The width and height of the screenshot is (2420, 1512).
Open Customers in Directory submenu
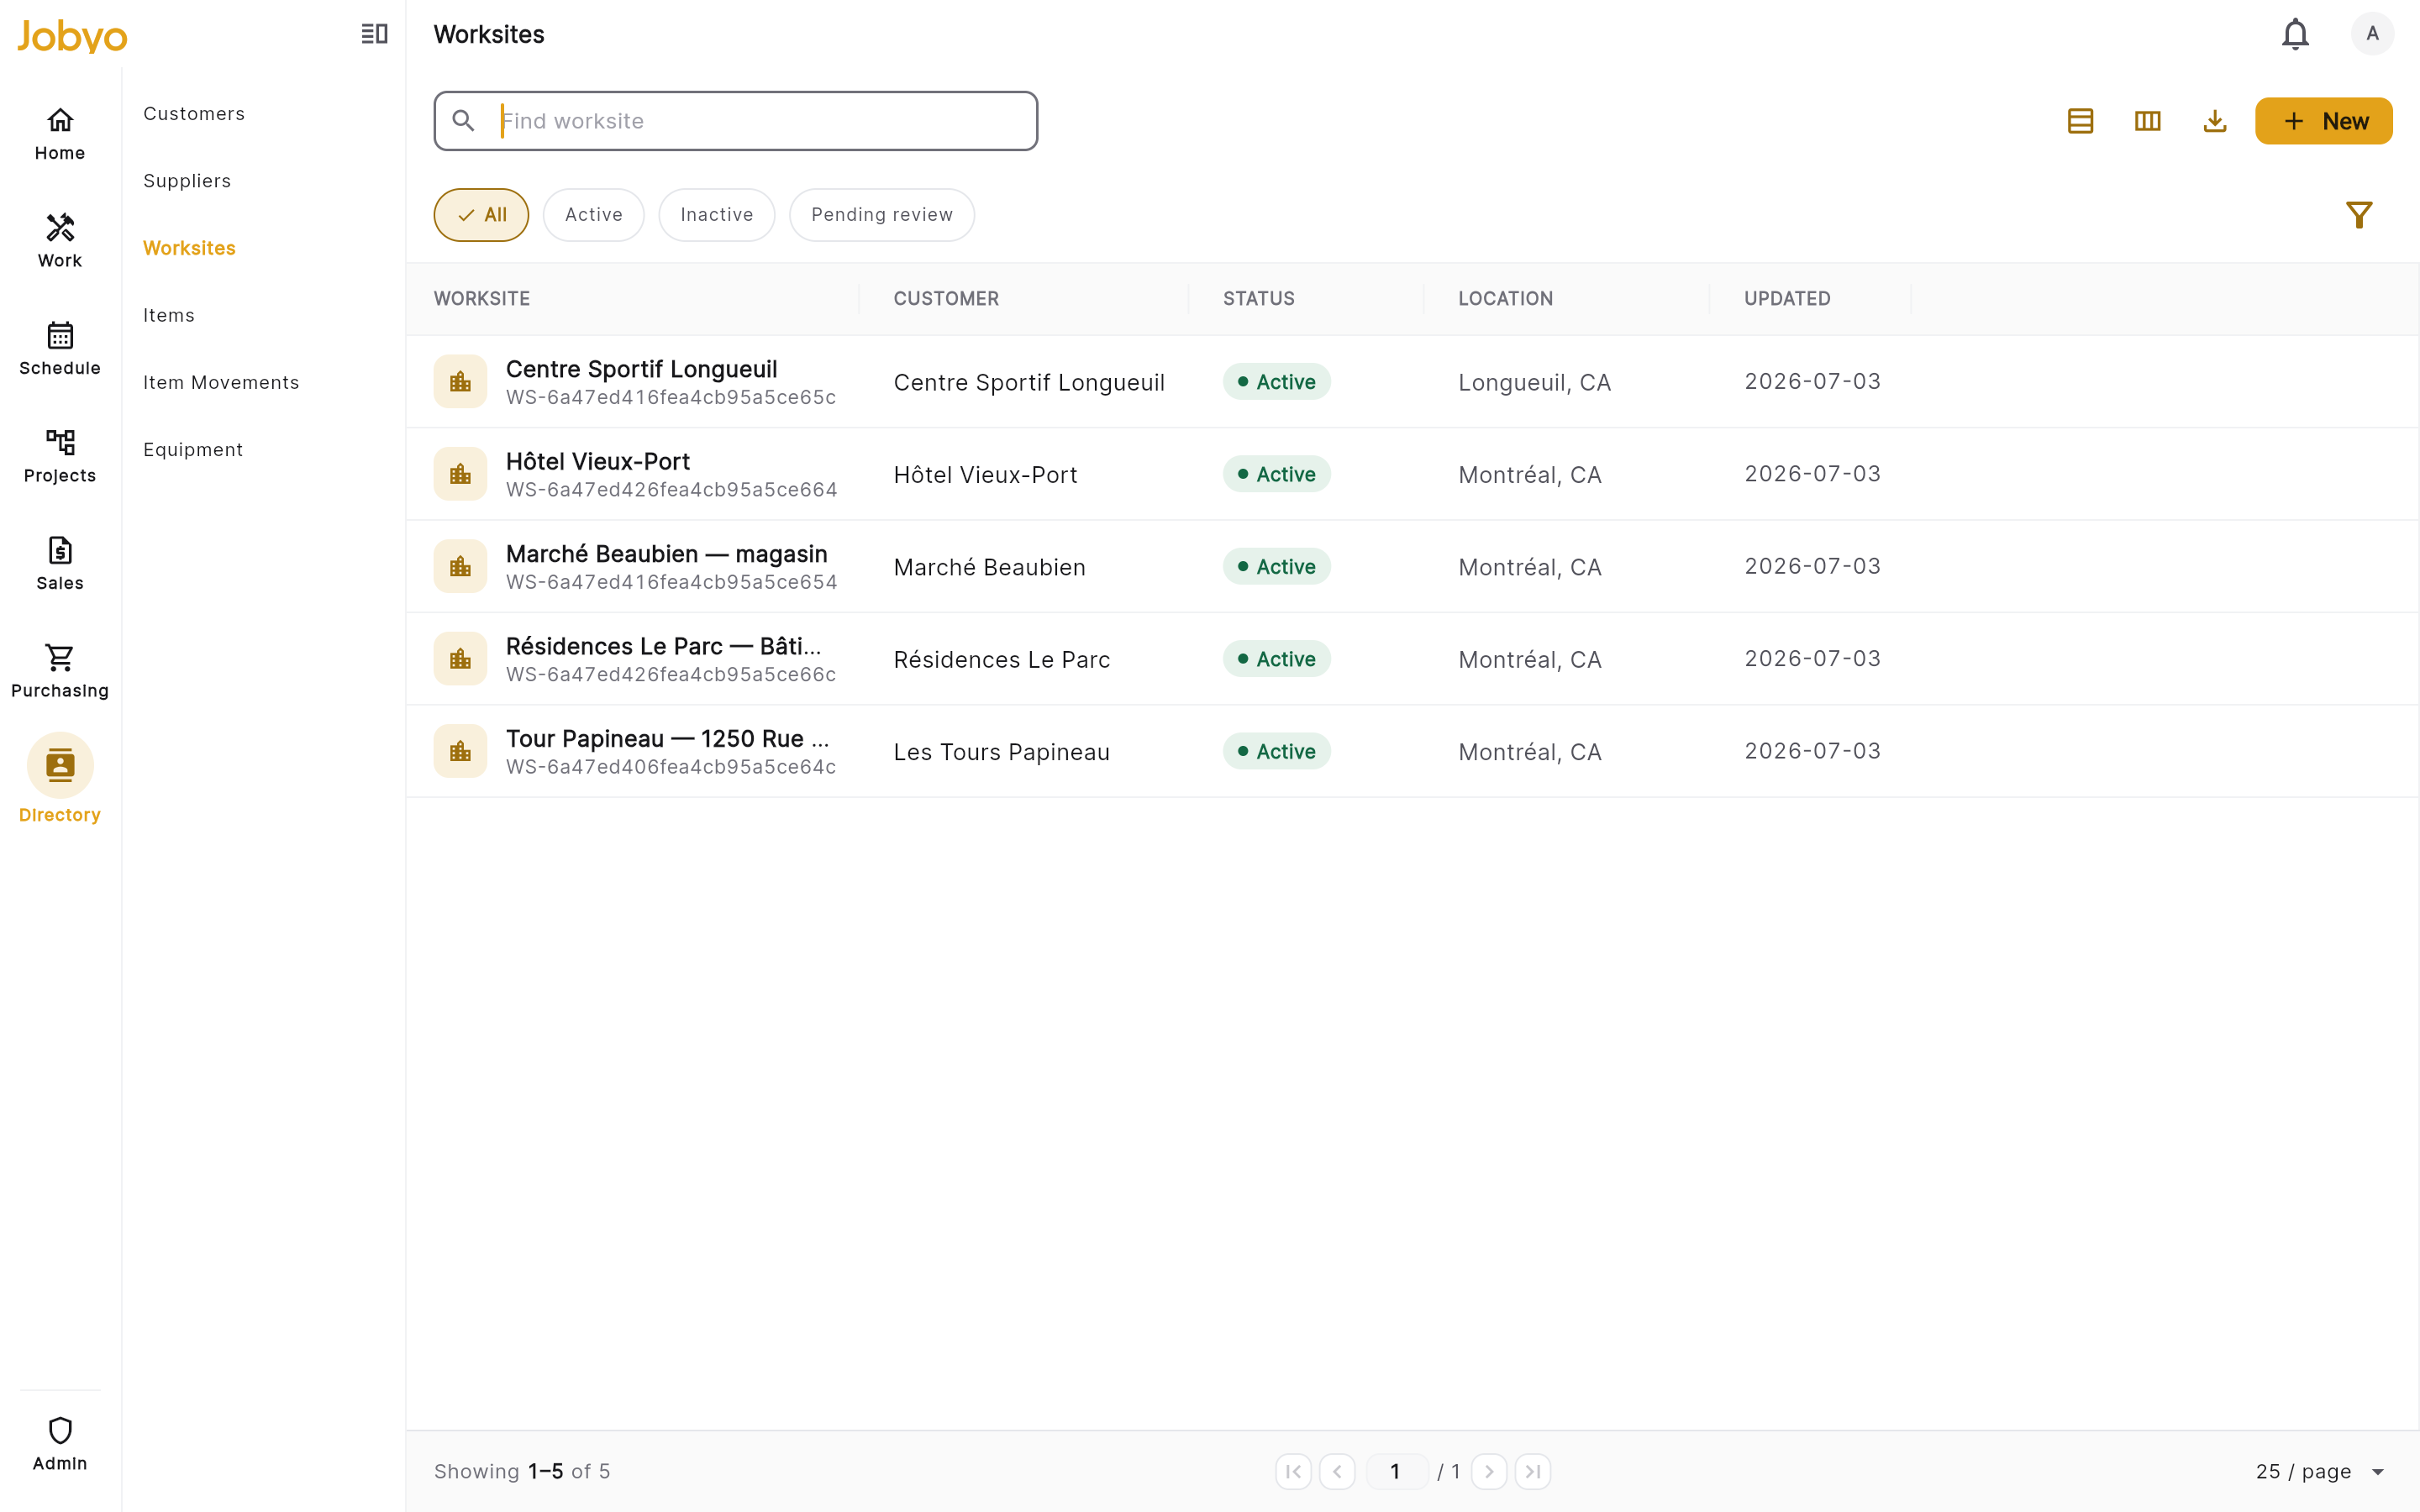coord(194,114)
